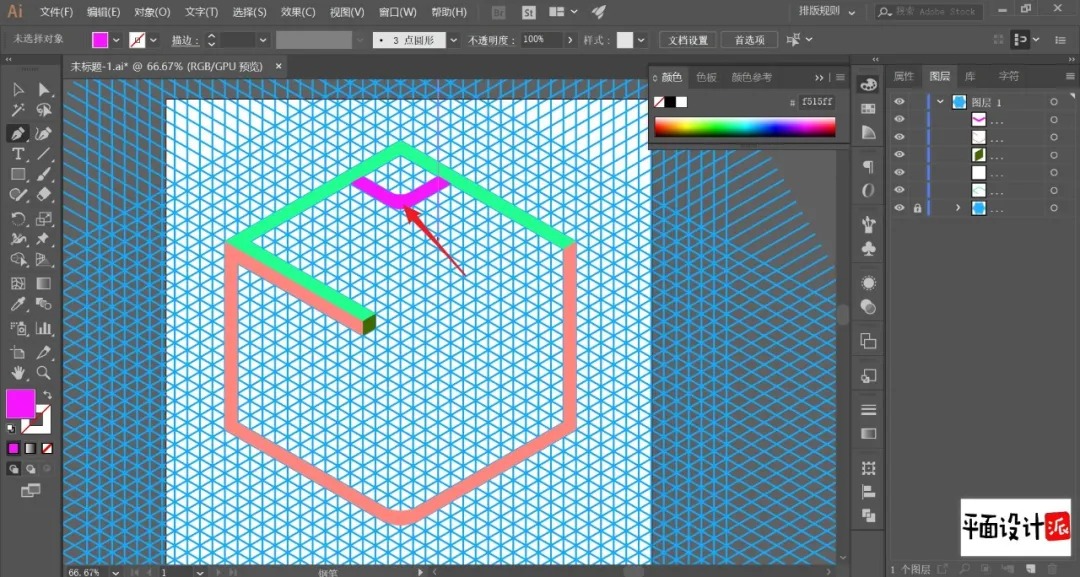Hide 图层 1 with its eye icon

point(899,102)
